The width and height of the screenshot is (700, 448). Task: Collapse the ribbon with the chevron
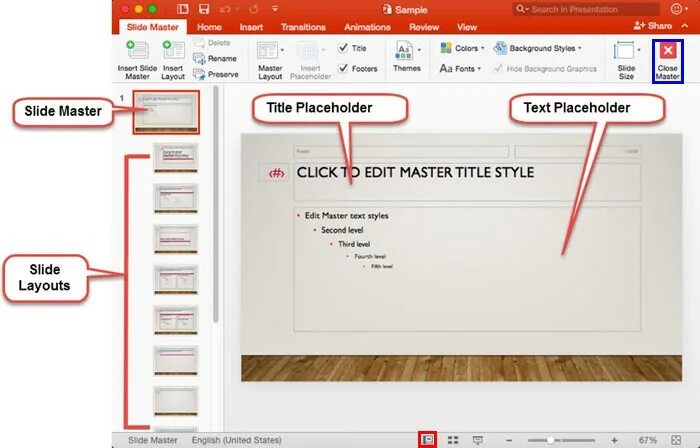(x=685, y=26)
